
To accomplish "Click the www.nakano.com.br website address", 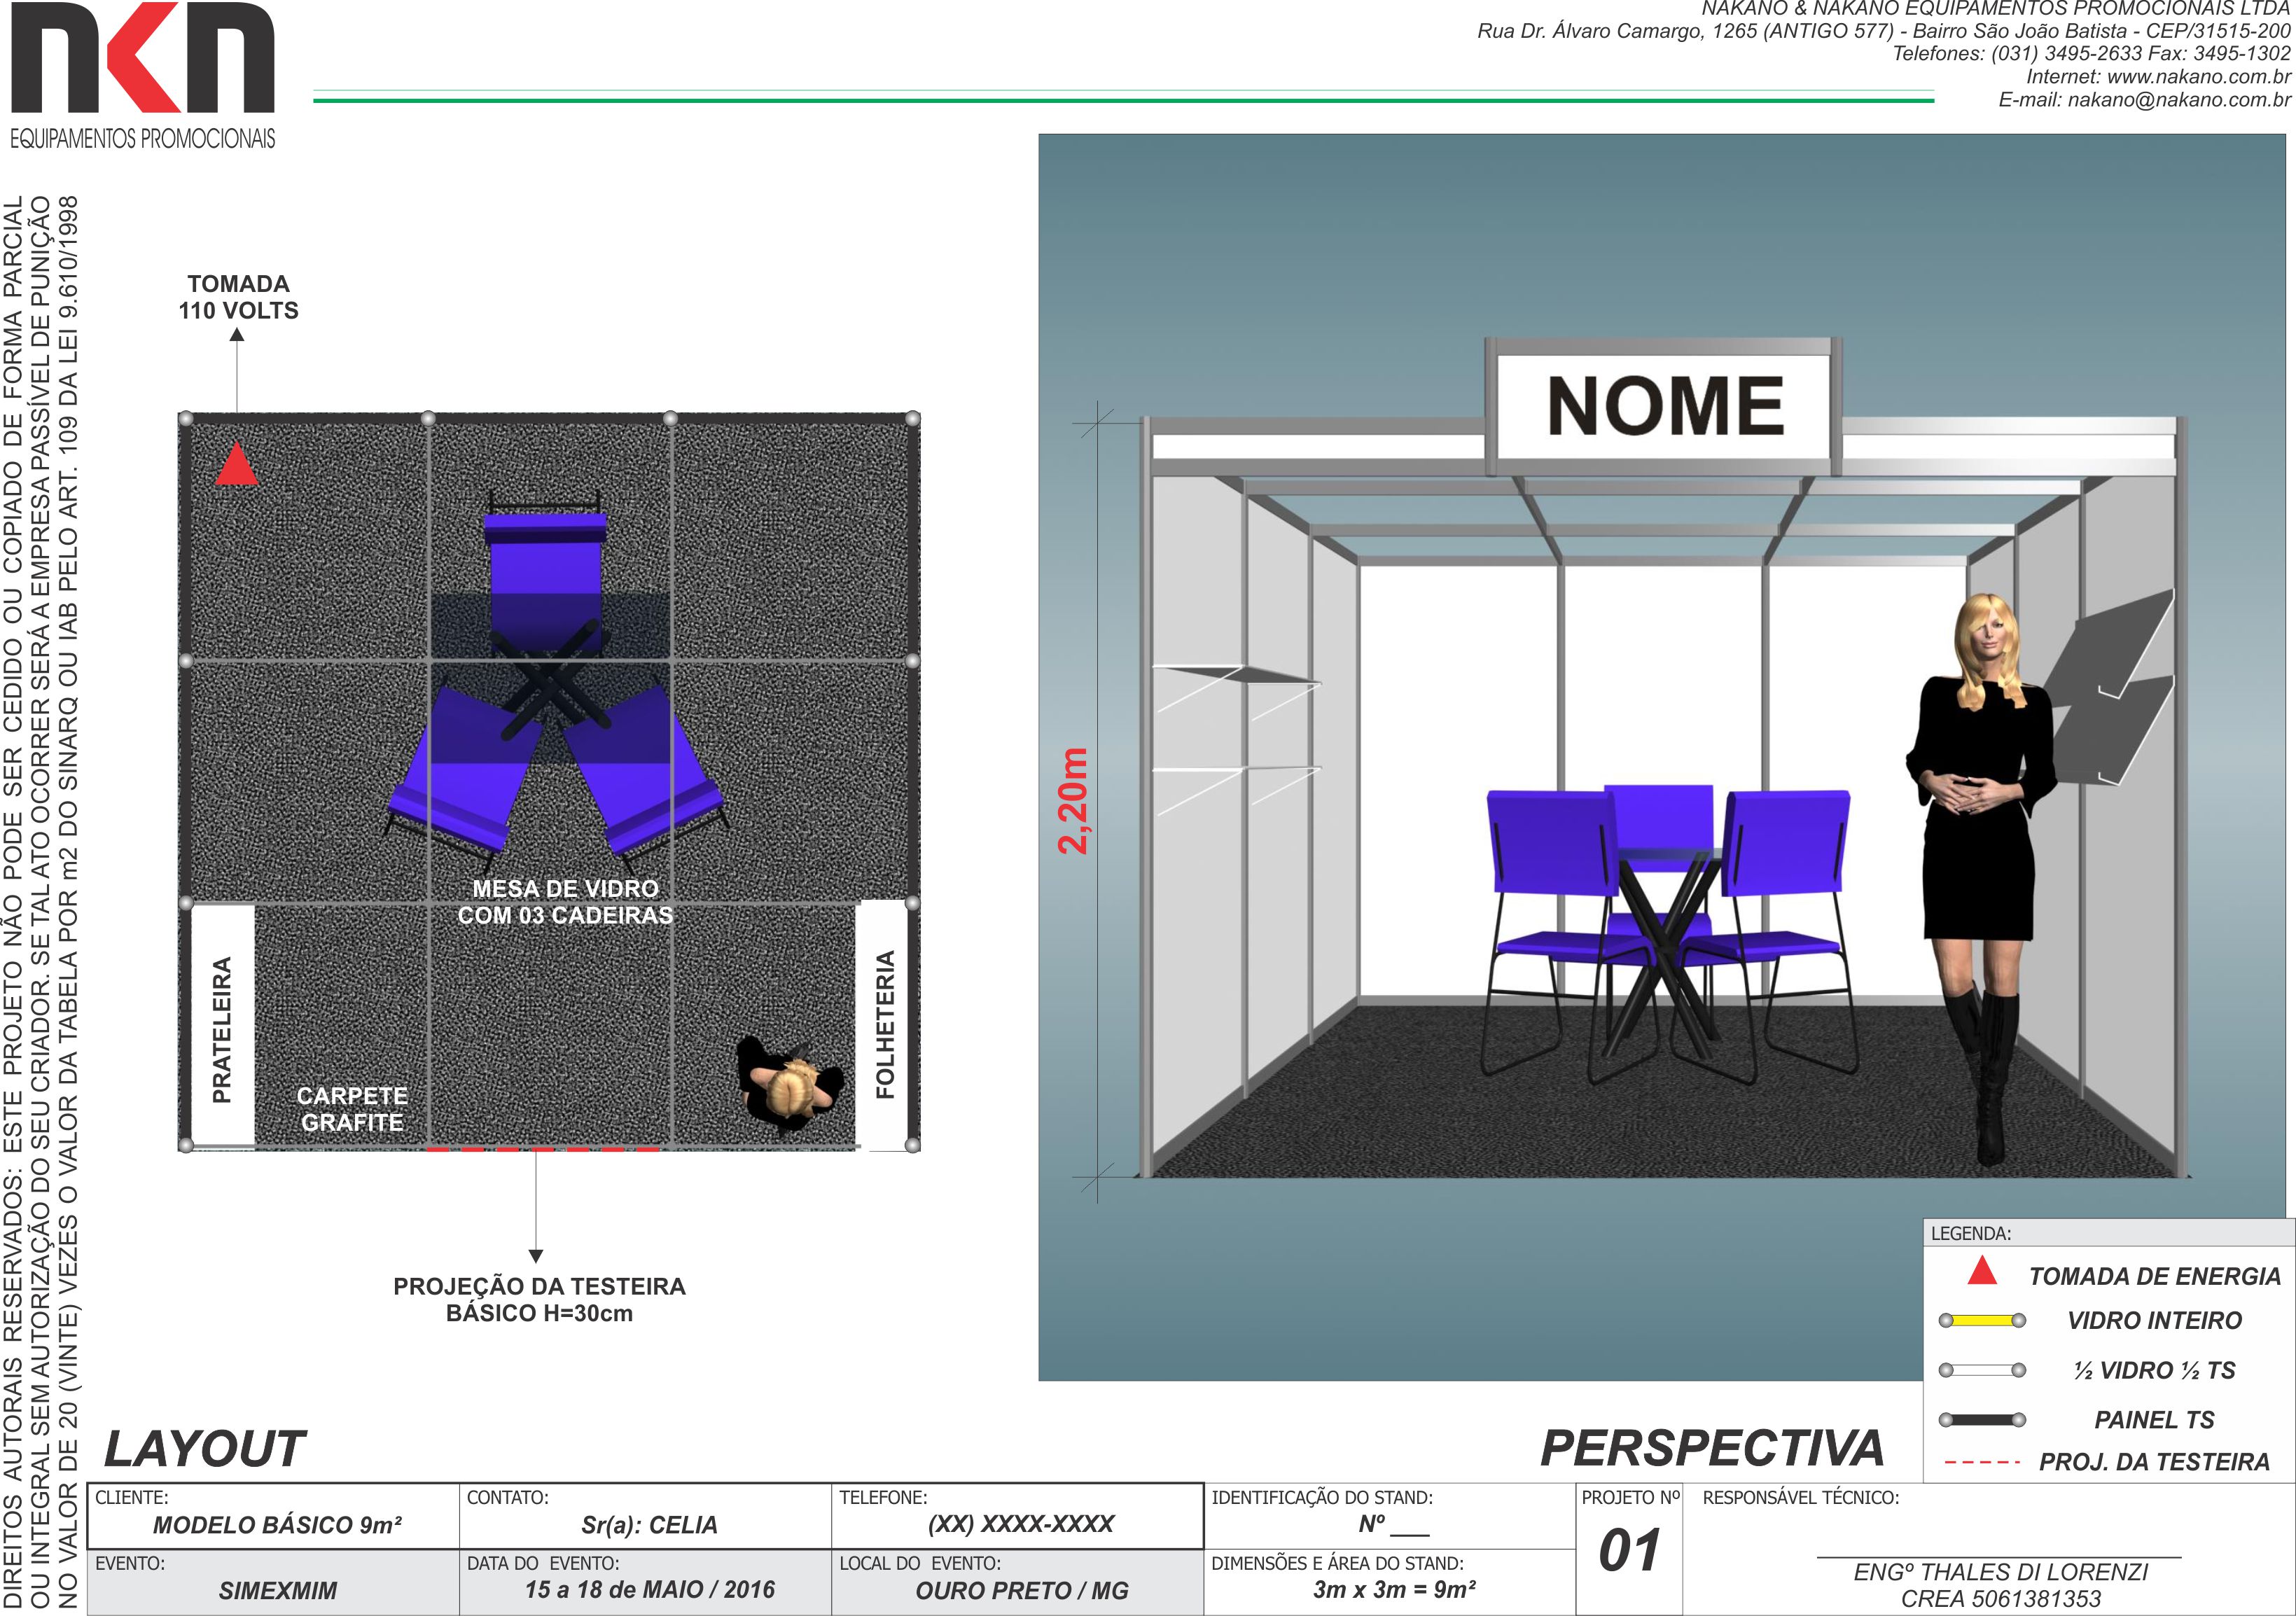I will (x=2197, y=77).
